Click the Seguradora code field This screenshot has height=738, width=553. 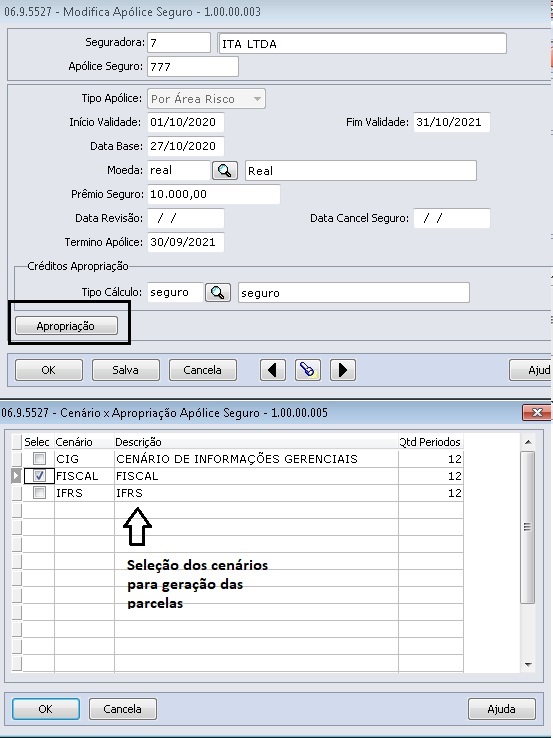(x=179, y=43)
